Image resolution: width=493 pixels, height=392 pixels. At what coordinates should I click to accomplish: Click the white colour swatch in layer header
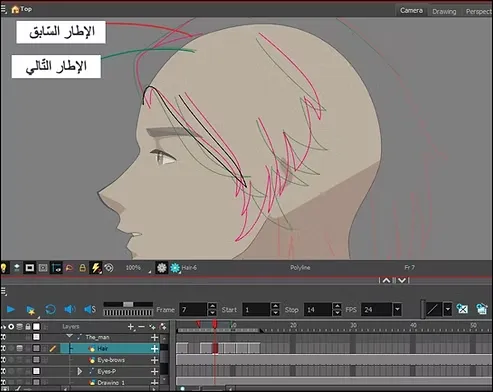pyautogui.click(x=36, y=327)
